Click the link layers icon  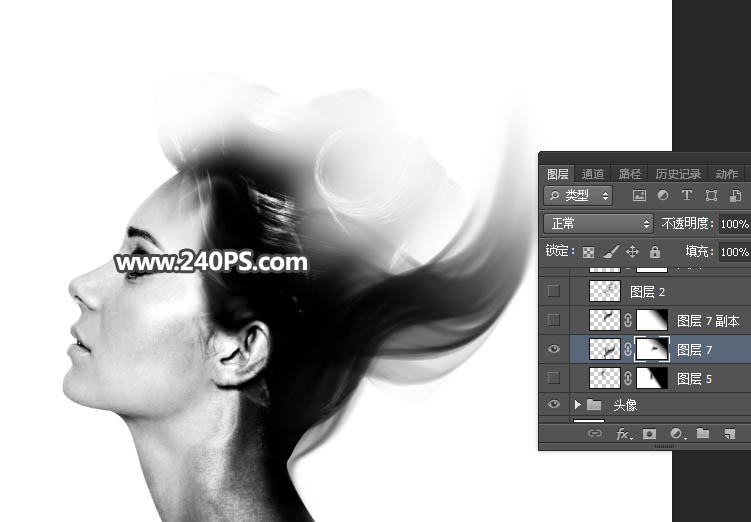pyautogui.click(x=595, y=433)
